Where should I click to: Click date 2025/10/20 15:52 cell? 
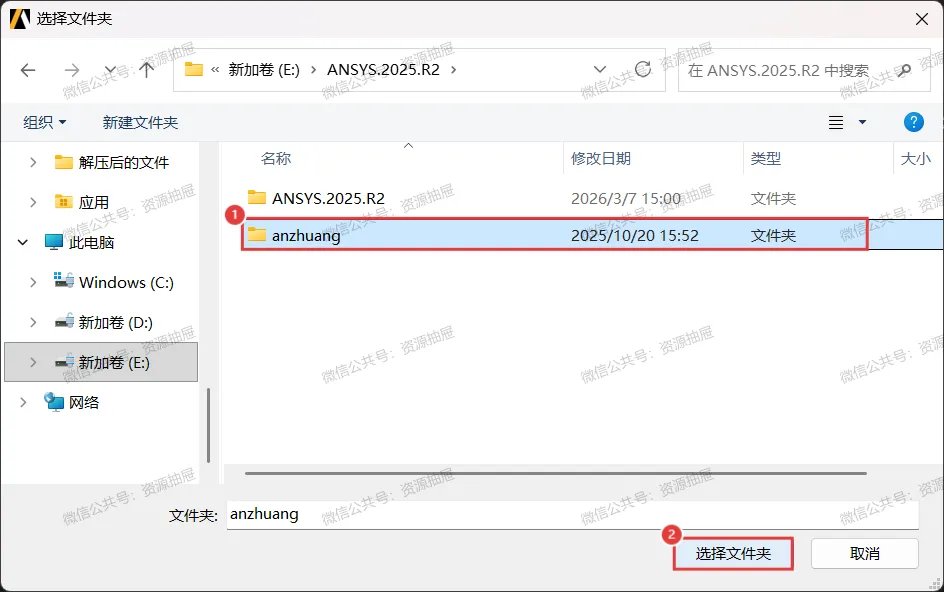pos(635,235)
